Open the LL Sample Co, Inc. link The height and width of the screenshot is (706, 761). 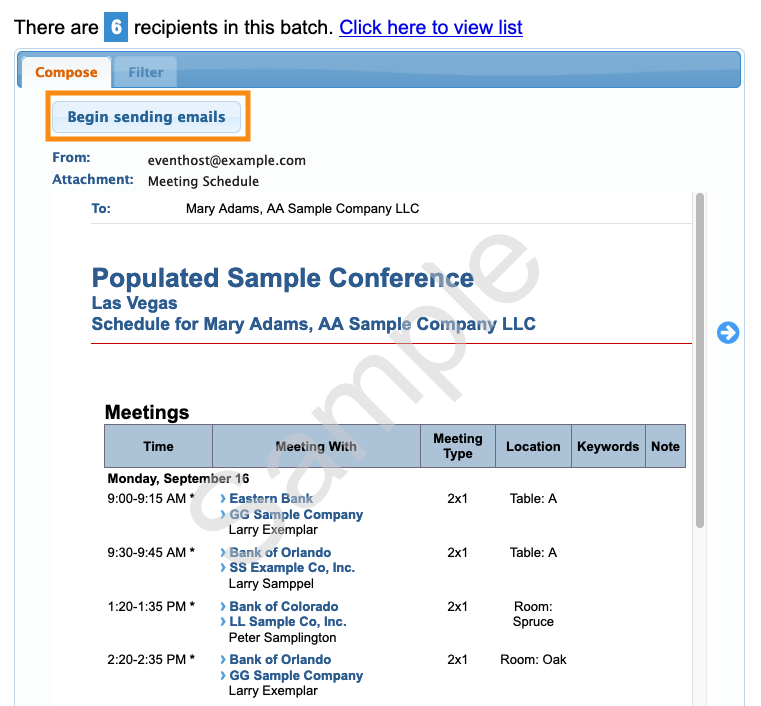click(288, 622)
